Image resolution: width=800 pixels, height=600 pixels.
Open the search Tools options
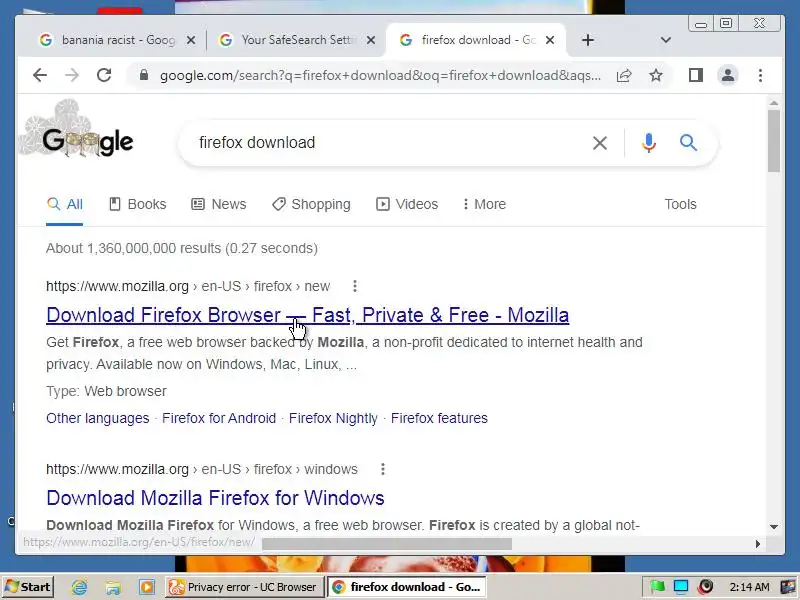click(680, 205)
